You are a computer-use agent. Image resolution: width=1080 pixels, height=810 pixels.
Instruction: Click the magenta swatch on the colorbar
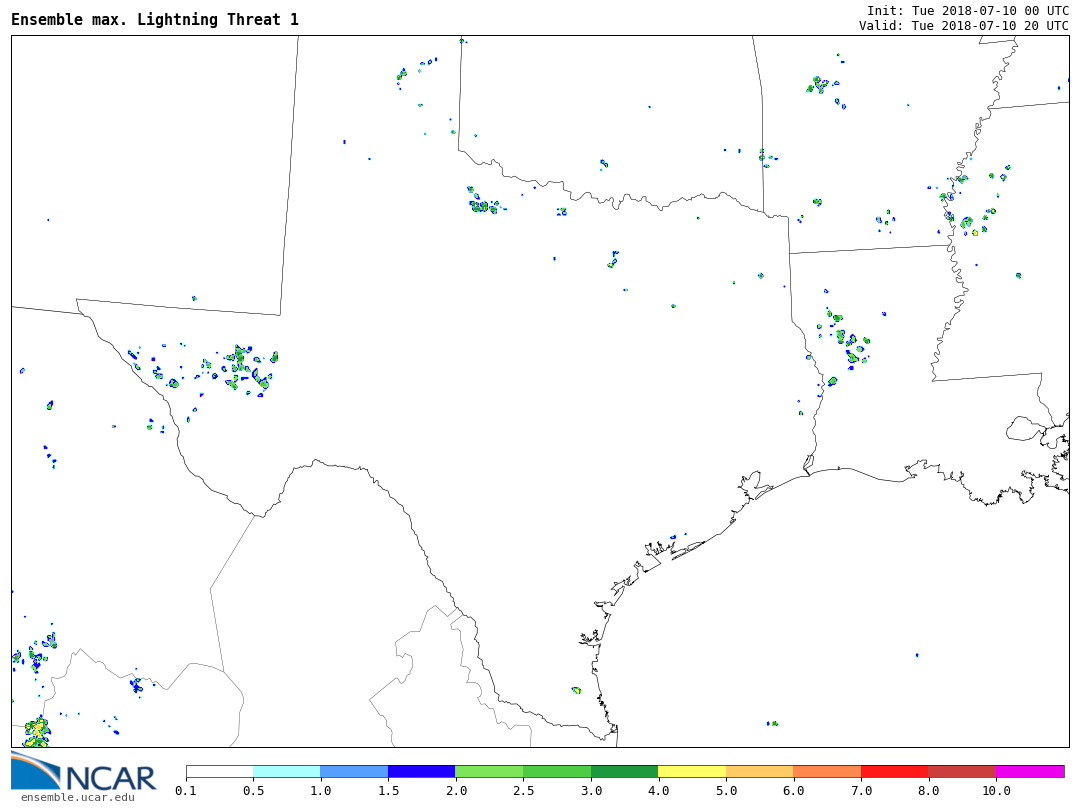[1030, 772]
